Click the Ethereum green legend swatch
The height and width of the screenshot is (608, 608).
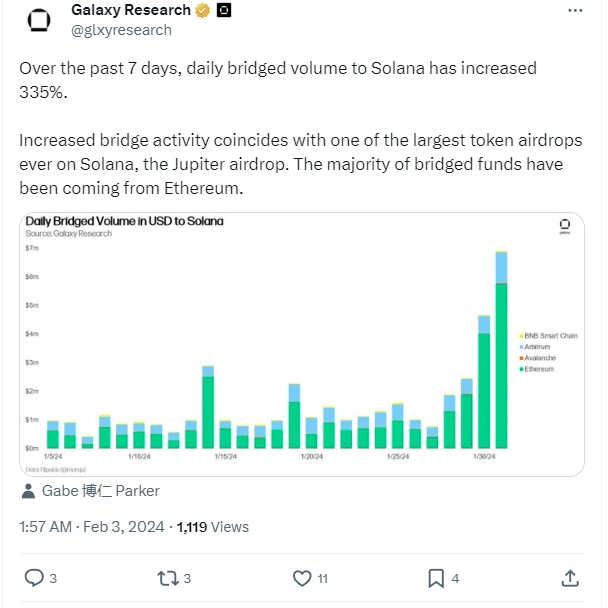(x=522, y=369)
